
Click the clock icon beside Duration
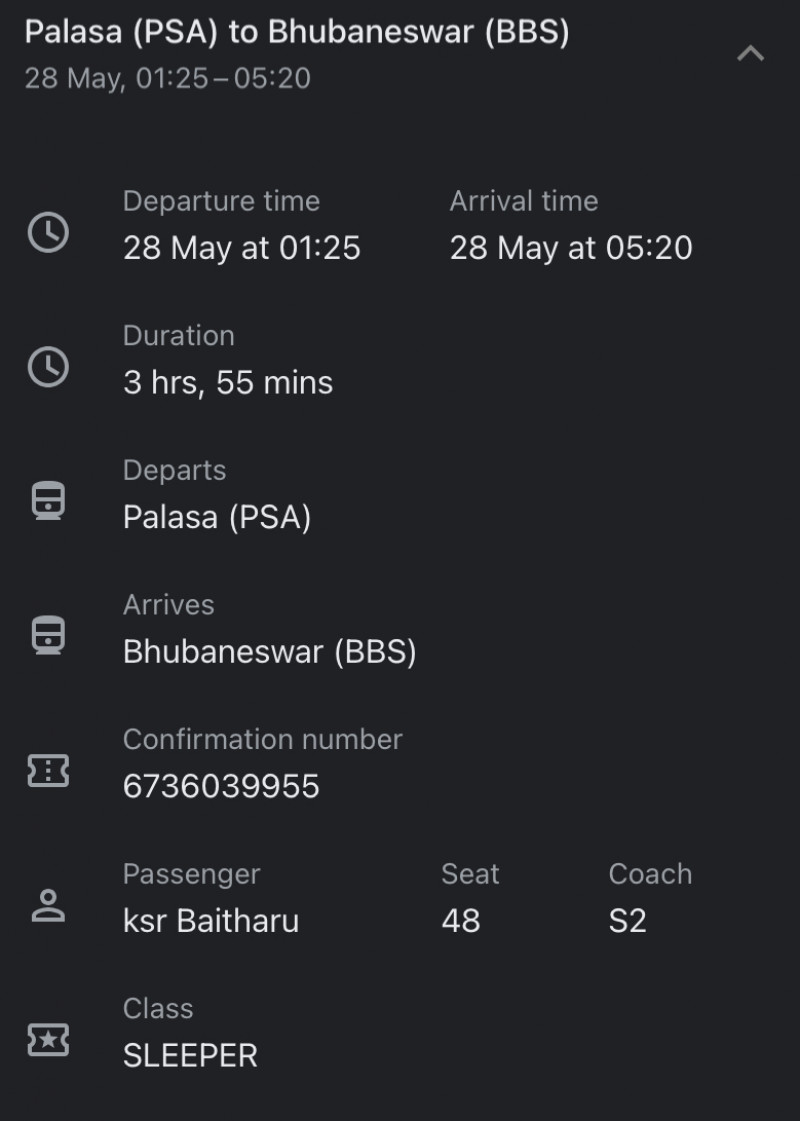(48, 367)
